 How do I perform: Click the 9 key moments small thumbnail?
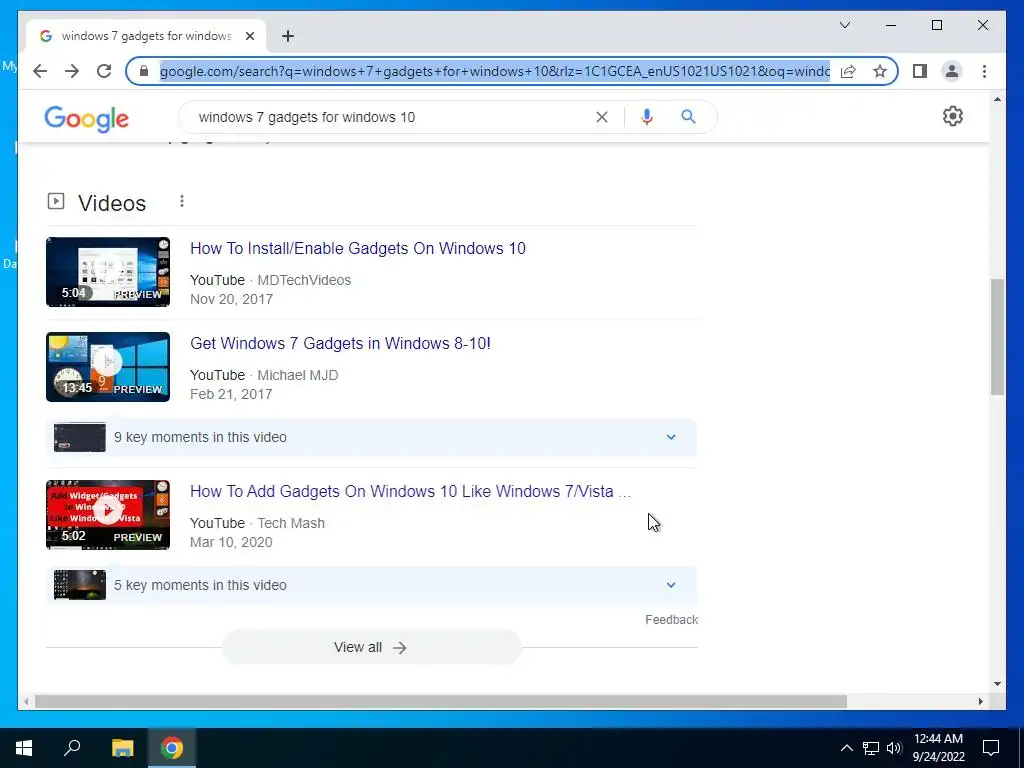coord(80,437)
